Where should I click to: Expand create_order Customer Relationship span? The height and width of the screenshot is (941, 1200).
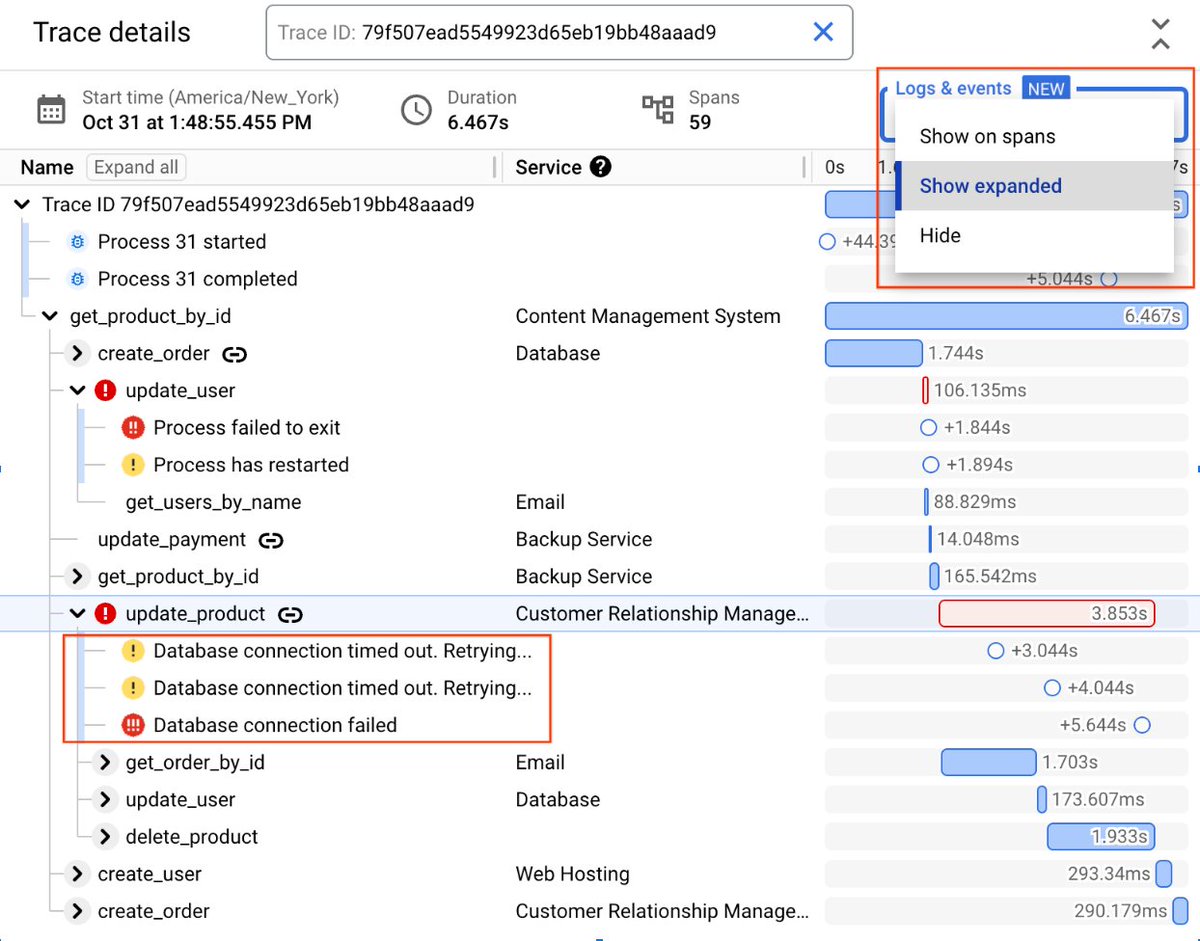point(77,911)
